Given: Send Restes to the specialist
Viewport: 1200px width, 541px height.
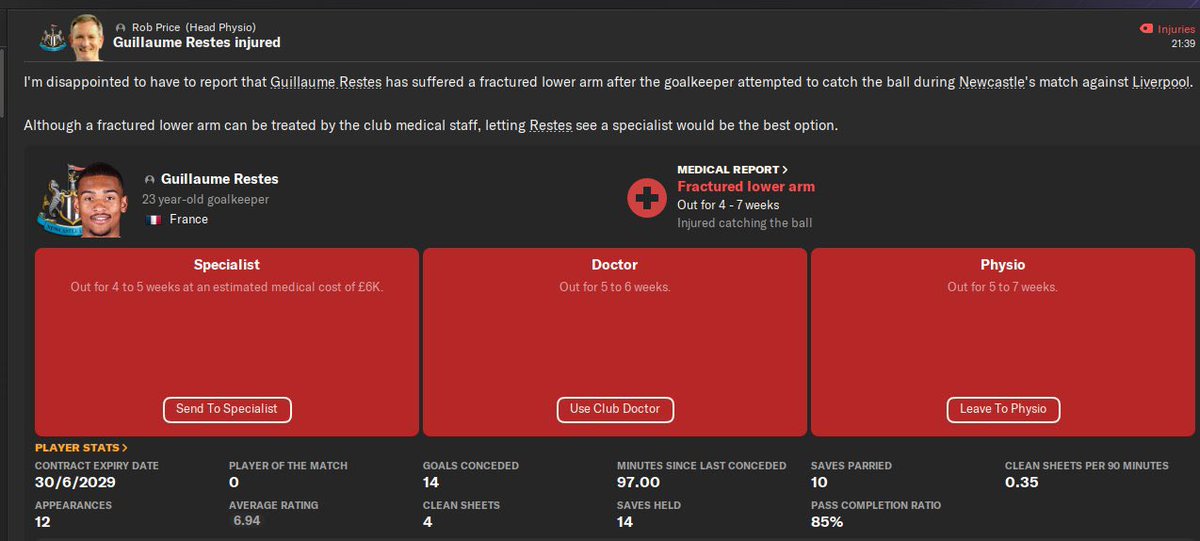Looking at the screenshot, I should [227, 409].
